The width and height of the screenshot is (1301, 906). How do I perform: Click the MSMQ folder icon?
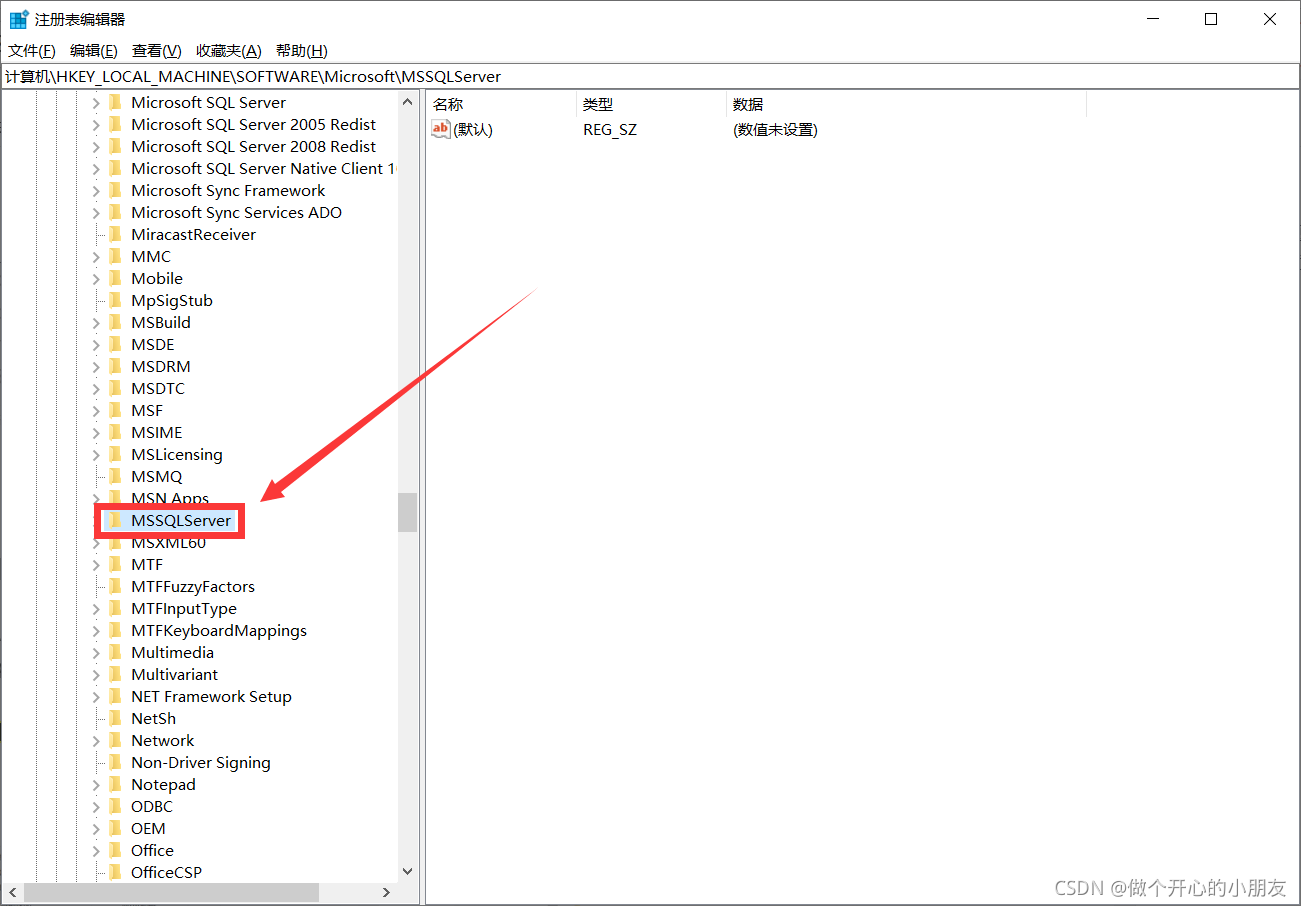[x=116, y=476]
